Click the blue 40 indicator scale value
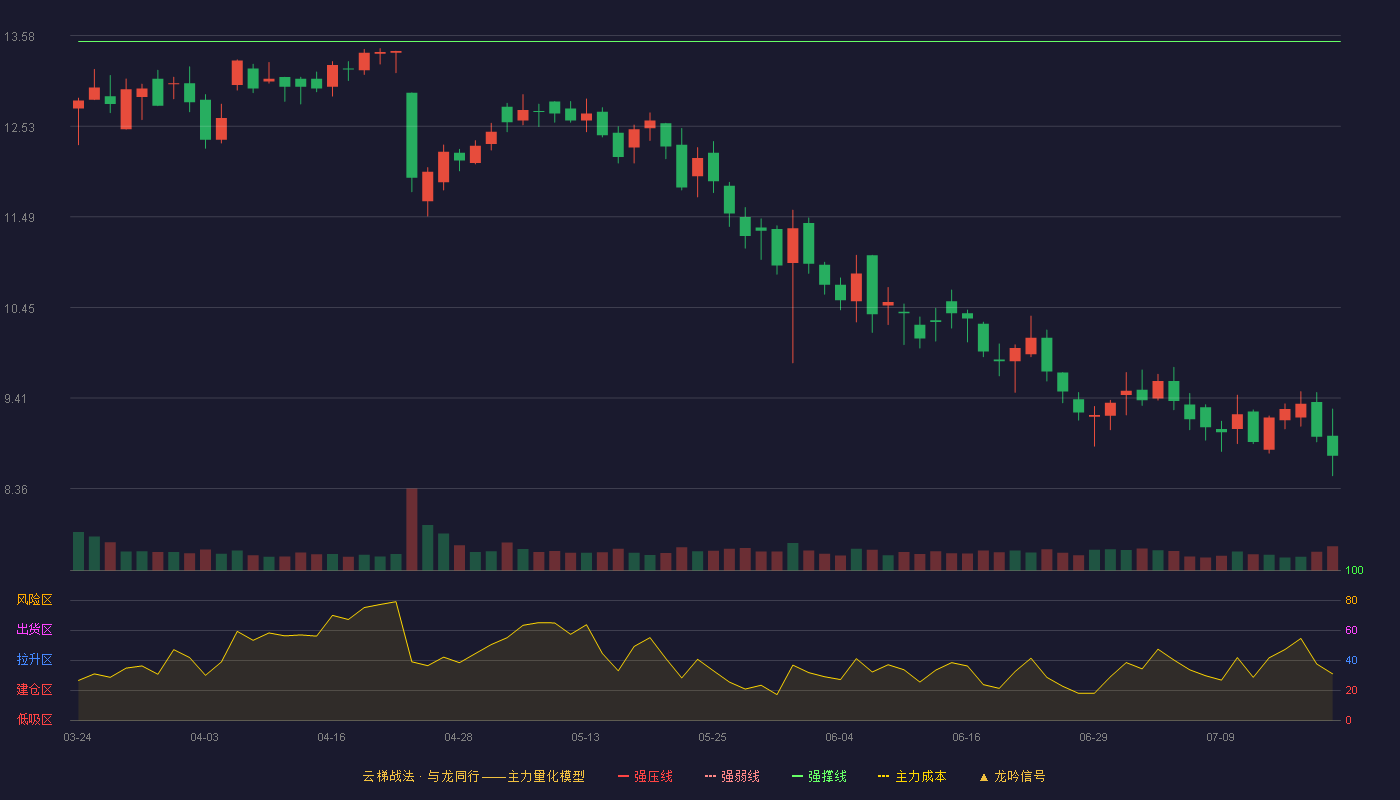Screen dimensions: 1400x800 1351,660
